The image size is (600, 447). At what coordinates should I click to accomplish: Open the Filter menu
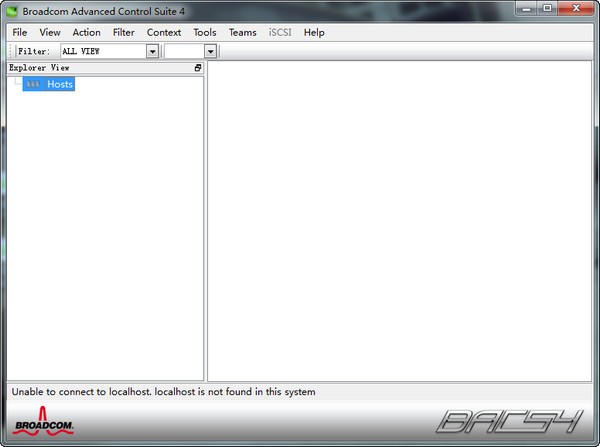pyautogui.click(x=124, y=33)
